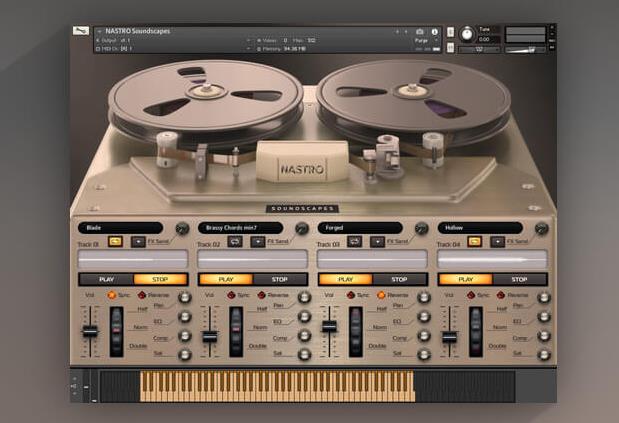Click the Track 02 volume fader
The height and width of the screenshot is (423, 619).
(210, 335)
